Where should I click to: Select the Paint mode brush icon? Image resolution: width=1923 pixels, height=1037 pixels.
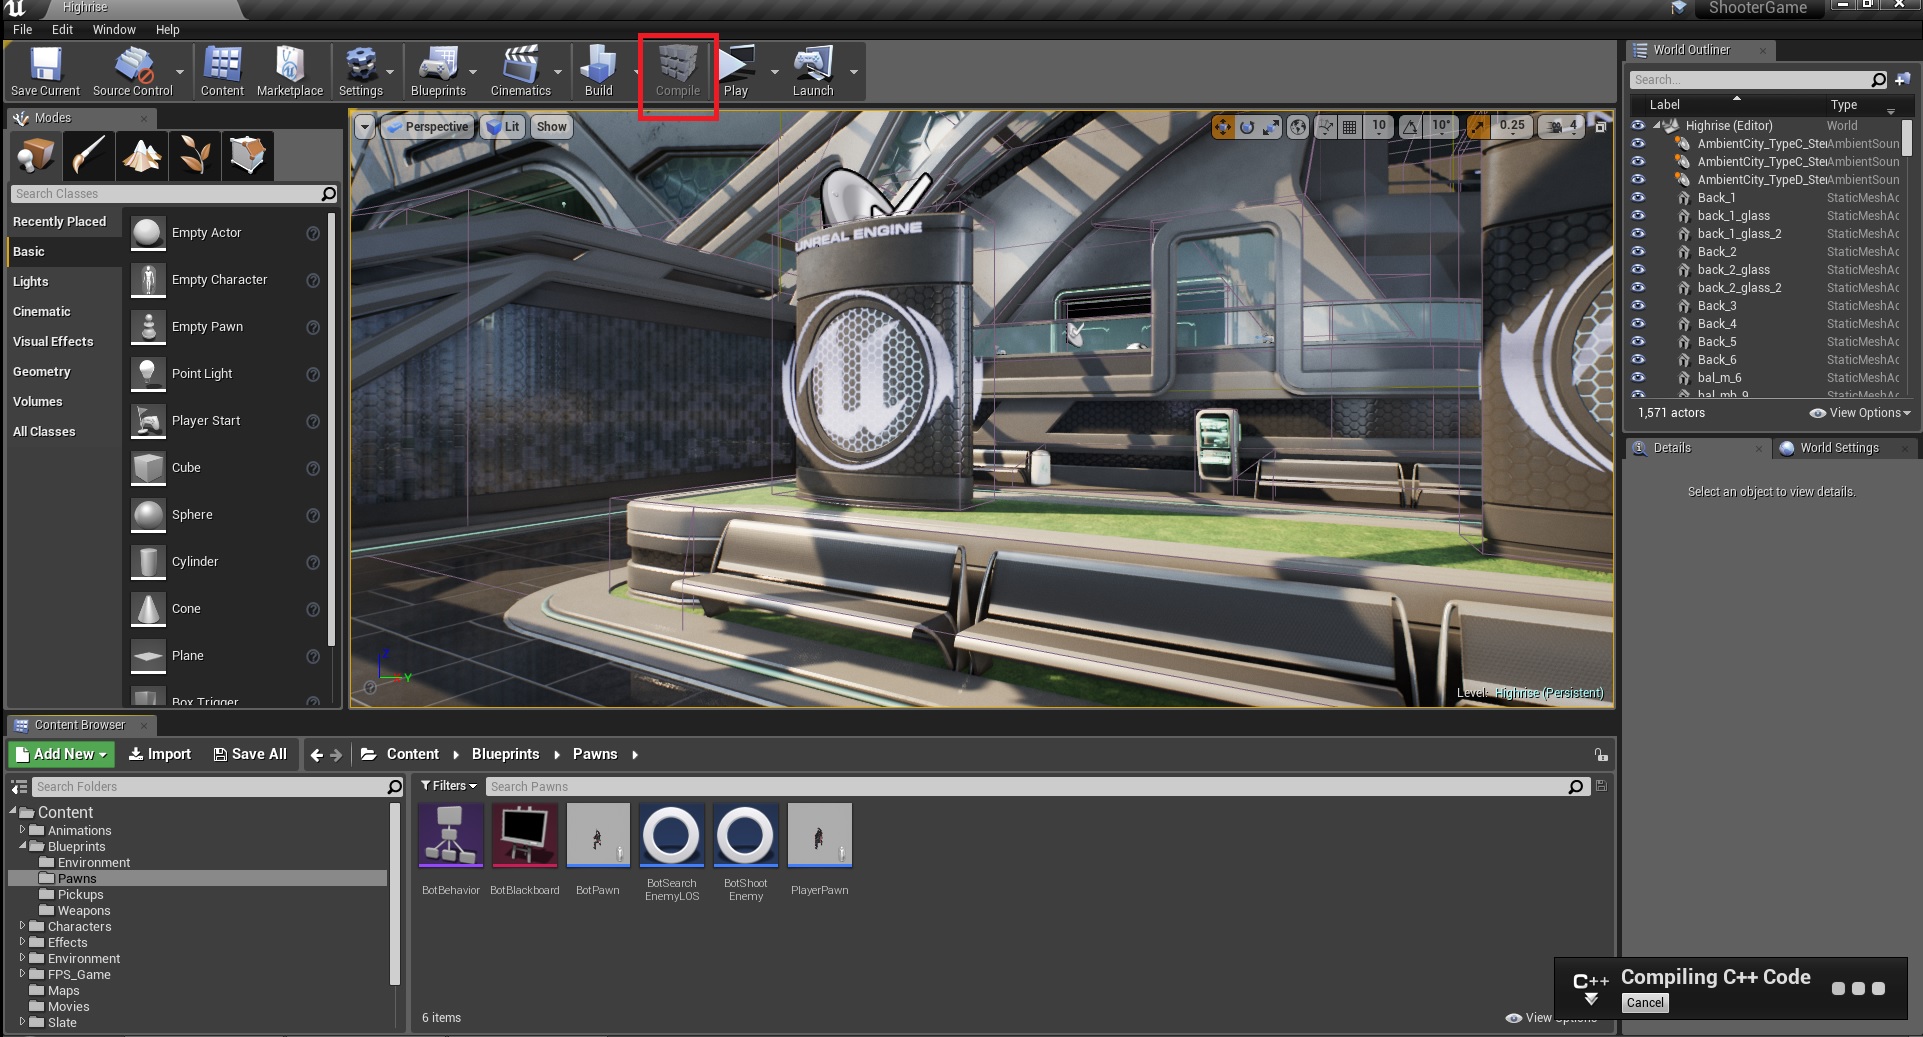click(x=88, y=155)
